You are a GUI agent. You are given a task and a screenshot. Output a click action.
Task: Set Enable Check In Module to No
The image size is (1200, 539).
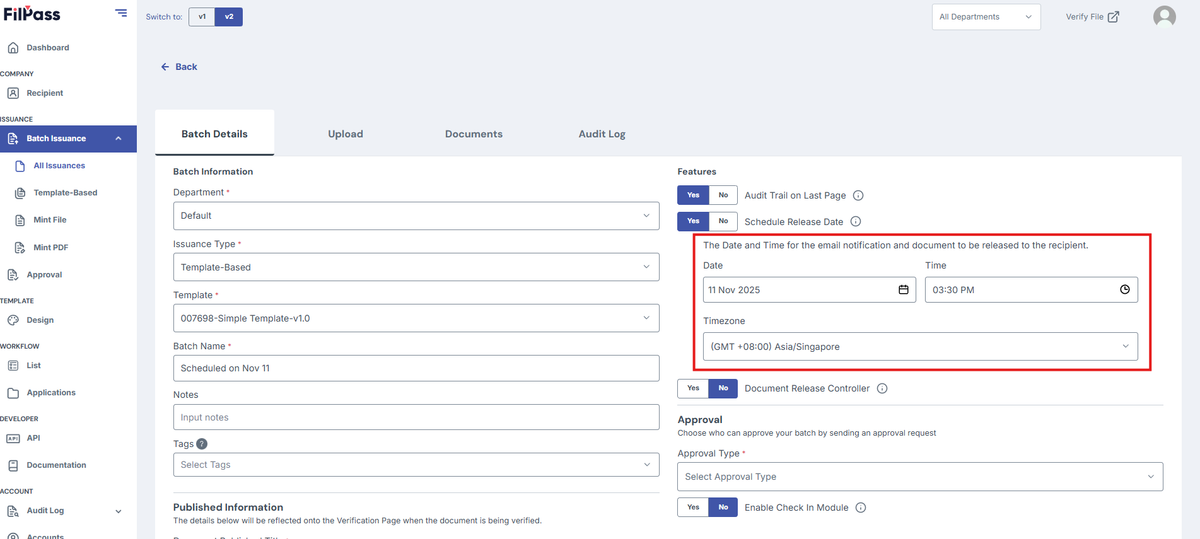click(x=723, y=508)
